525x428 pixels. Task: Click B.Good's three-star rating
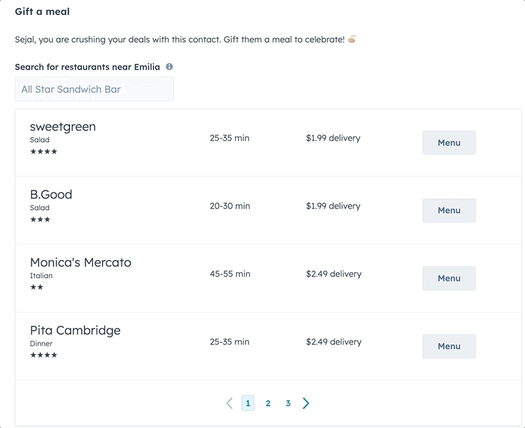coord(40,219)
